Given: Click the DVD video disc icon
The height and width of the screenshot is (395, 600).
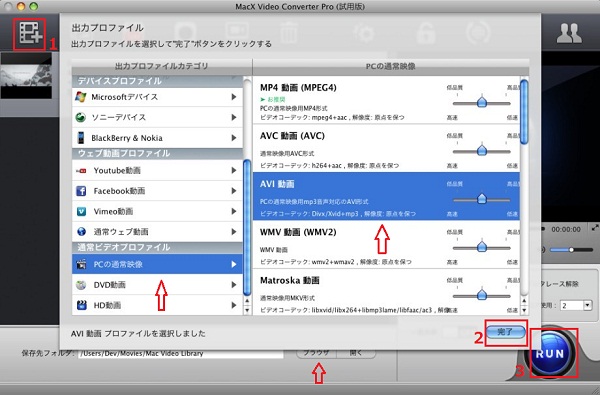Looking at the screenshot, I should click(81, 285).
